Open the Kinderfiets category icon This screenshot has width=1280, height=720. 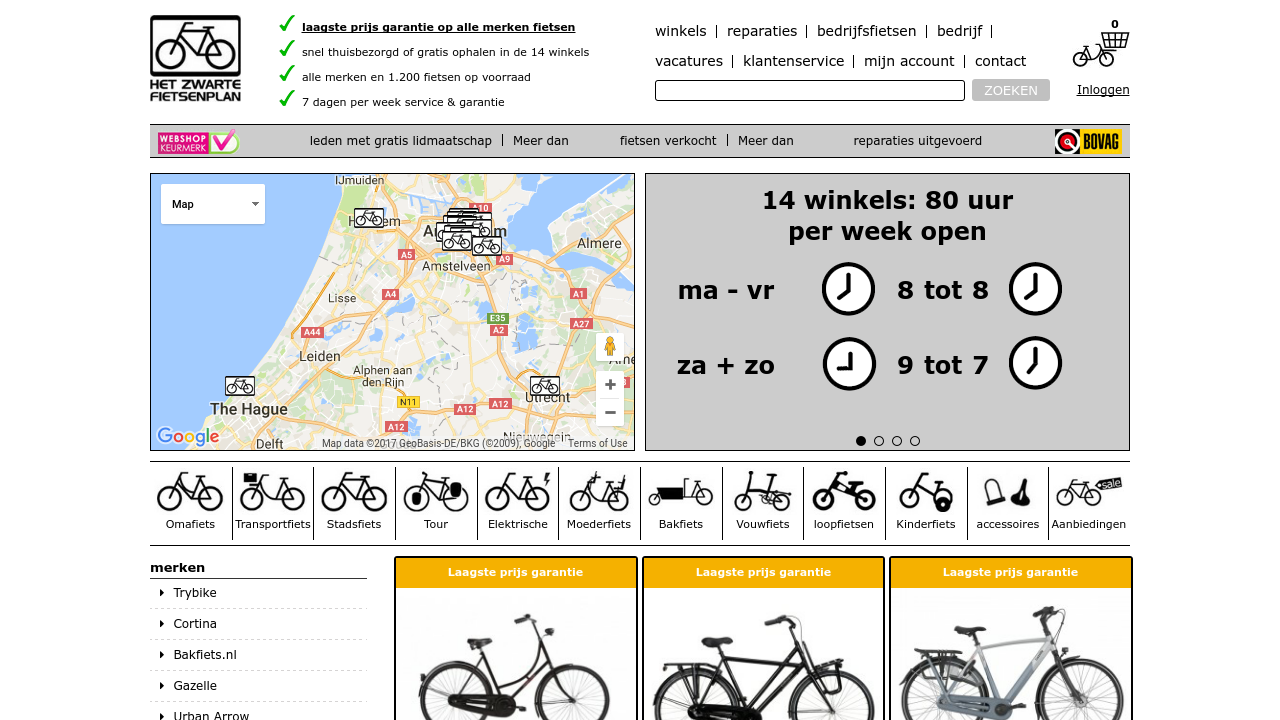[925, 492]
